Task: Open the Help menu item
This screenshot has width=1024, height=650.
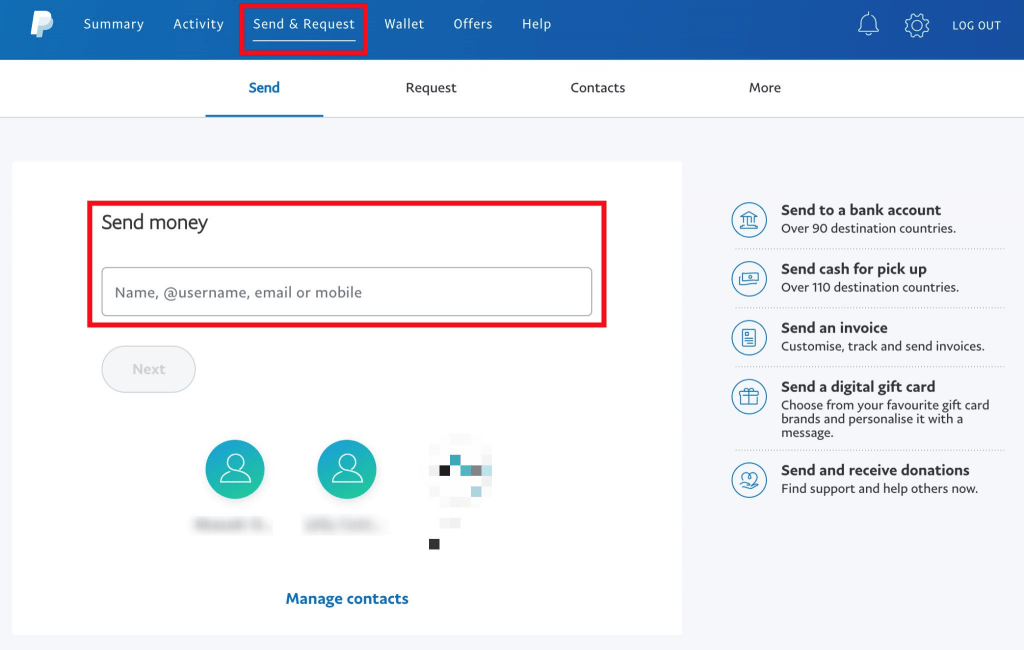Action: (x=536, y=24)
